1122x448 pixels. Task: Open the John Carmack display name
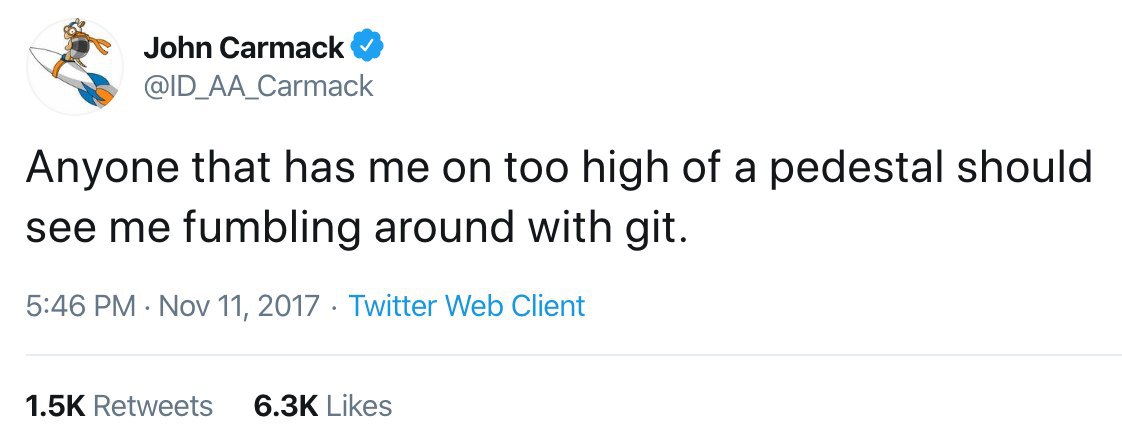point(244,47)
